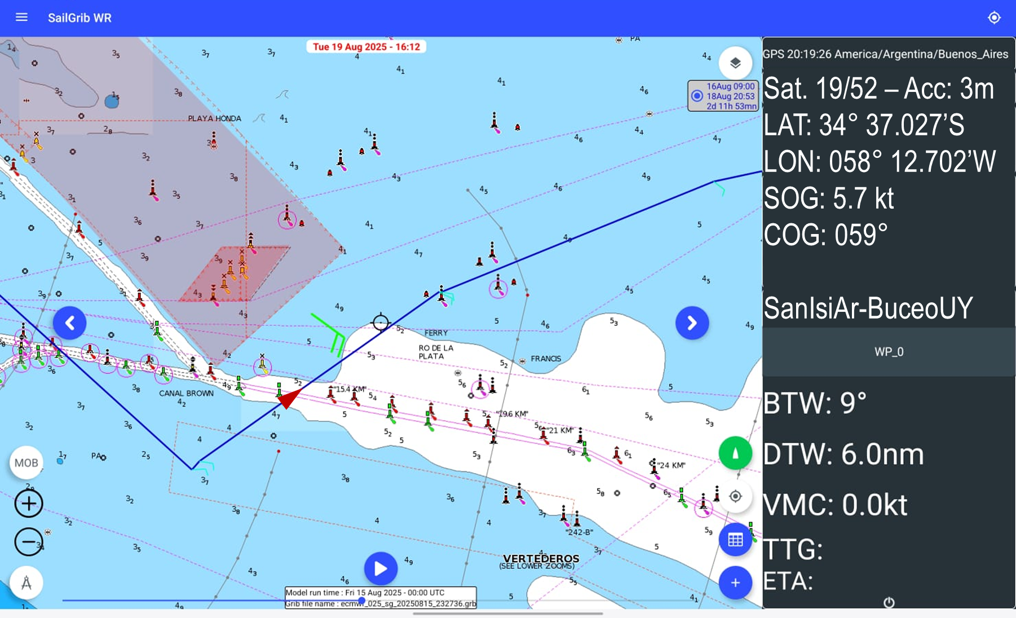Tap the Tue 19 Aug time banner
1016x618 pixels.
(366, 46)
